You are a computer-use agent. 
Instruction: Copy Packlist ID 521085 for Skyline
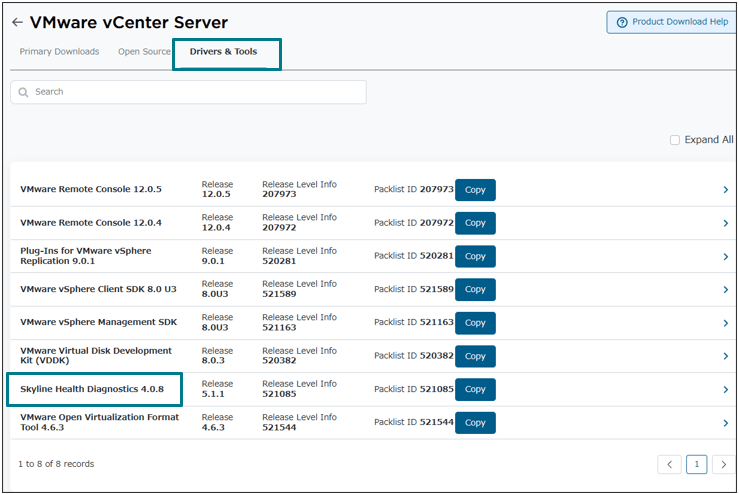(475, 389)
